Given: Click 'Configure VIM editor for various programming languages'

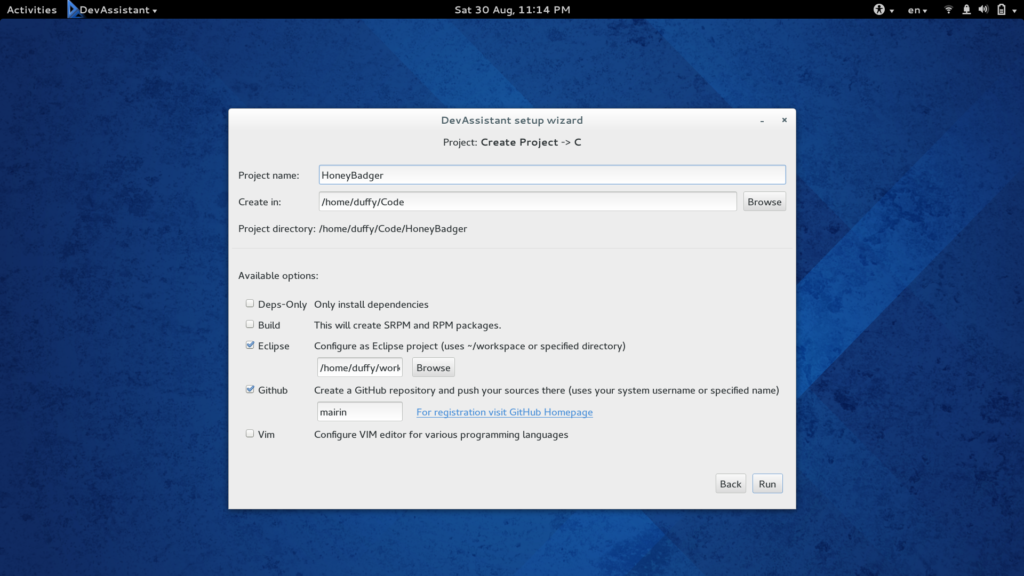Looking at the screenshot, I should point(441,434).
